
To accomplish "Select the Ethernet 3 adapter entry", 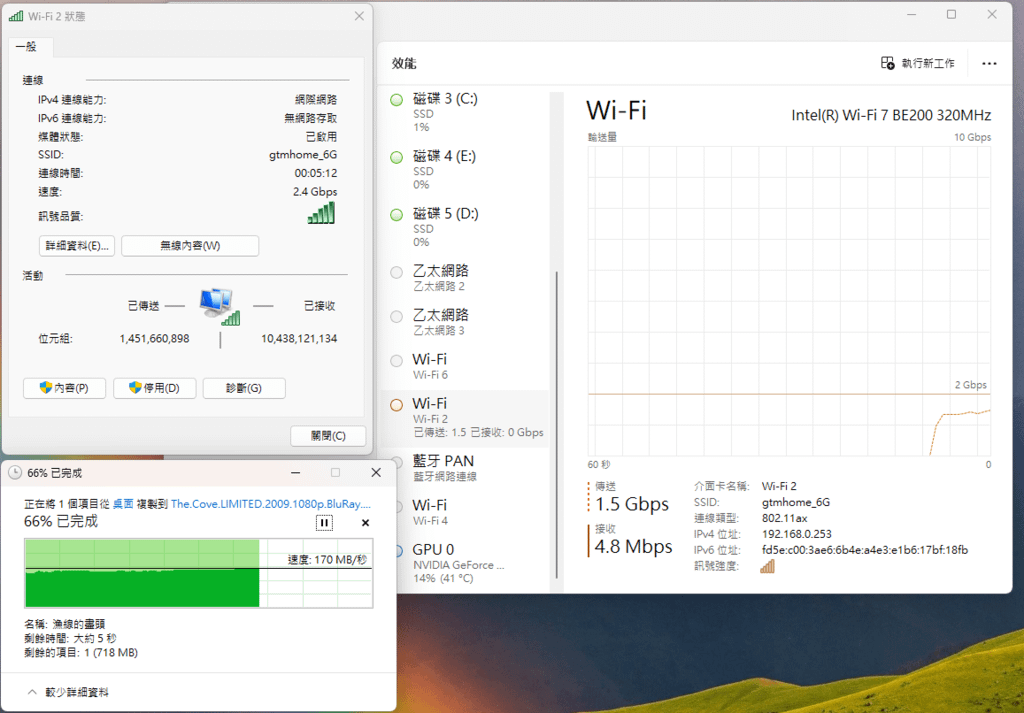I will [x=464, y=322].
